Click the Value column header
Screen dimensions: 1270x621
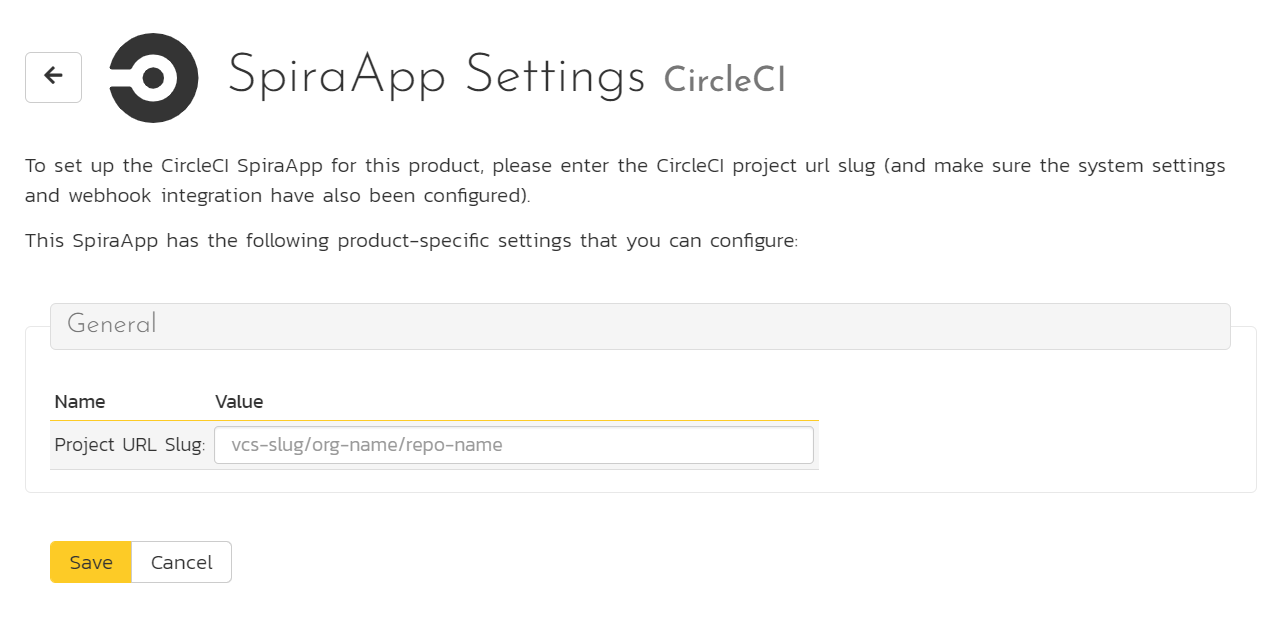(239, 402)
